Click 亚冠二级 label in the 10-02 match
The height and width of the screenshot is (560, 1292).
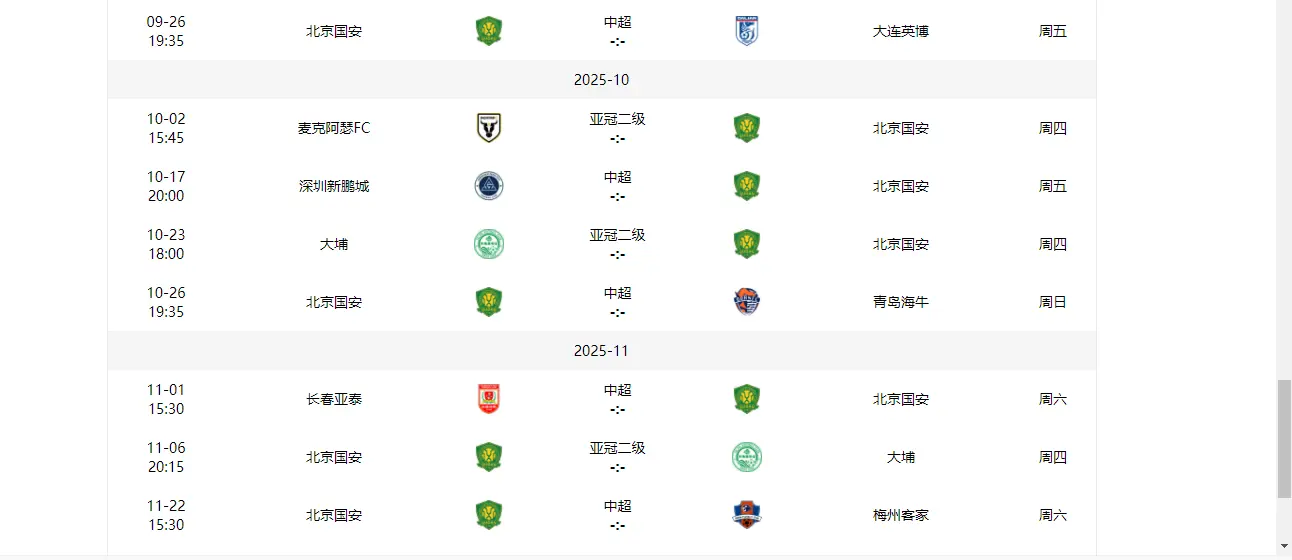[x=617, y=119]
